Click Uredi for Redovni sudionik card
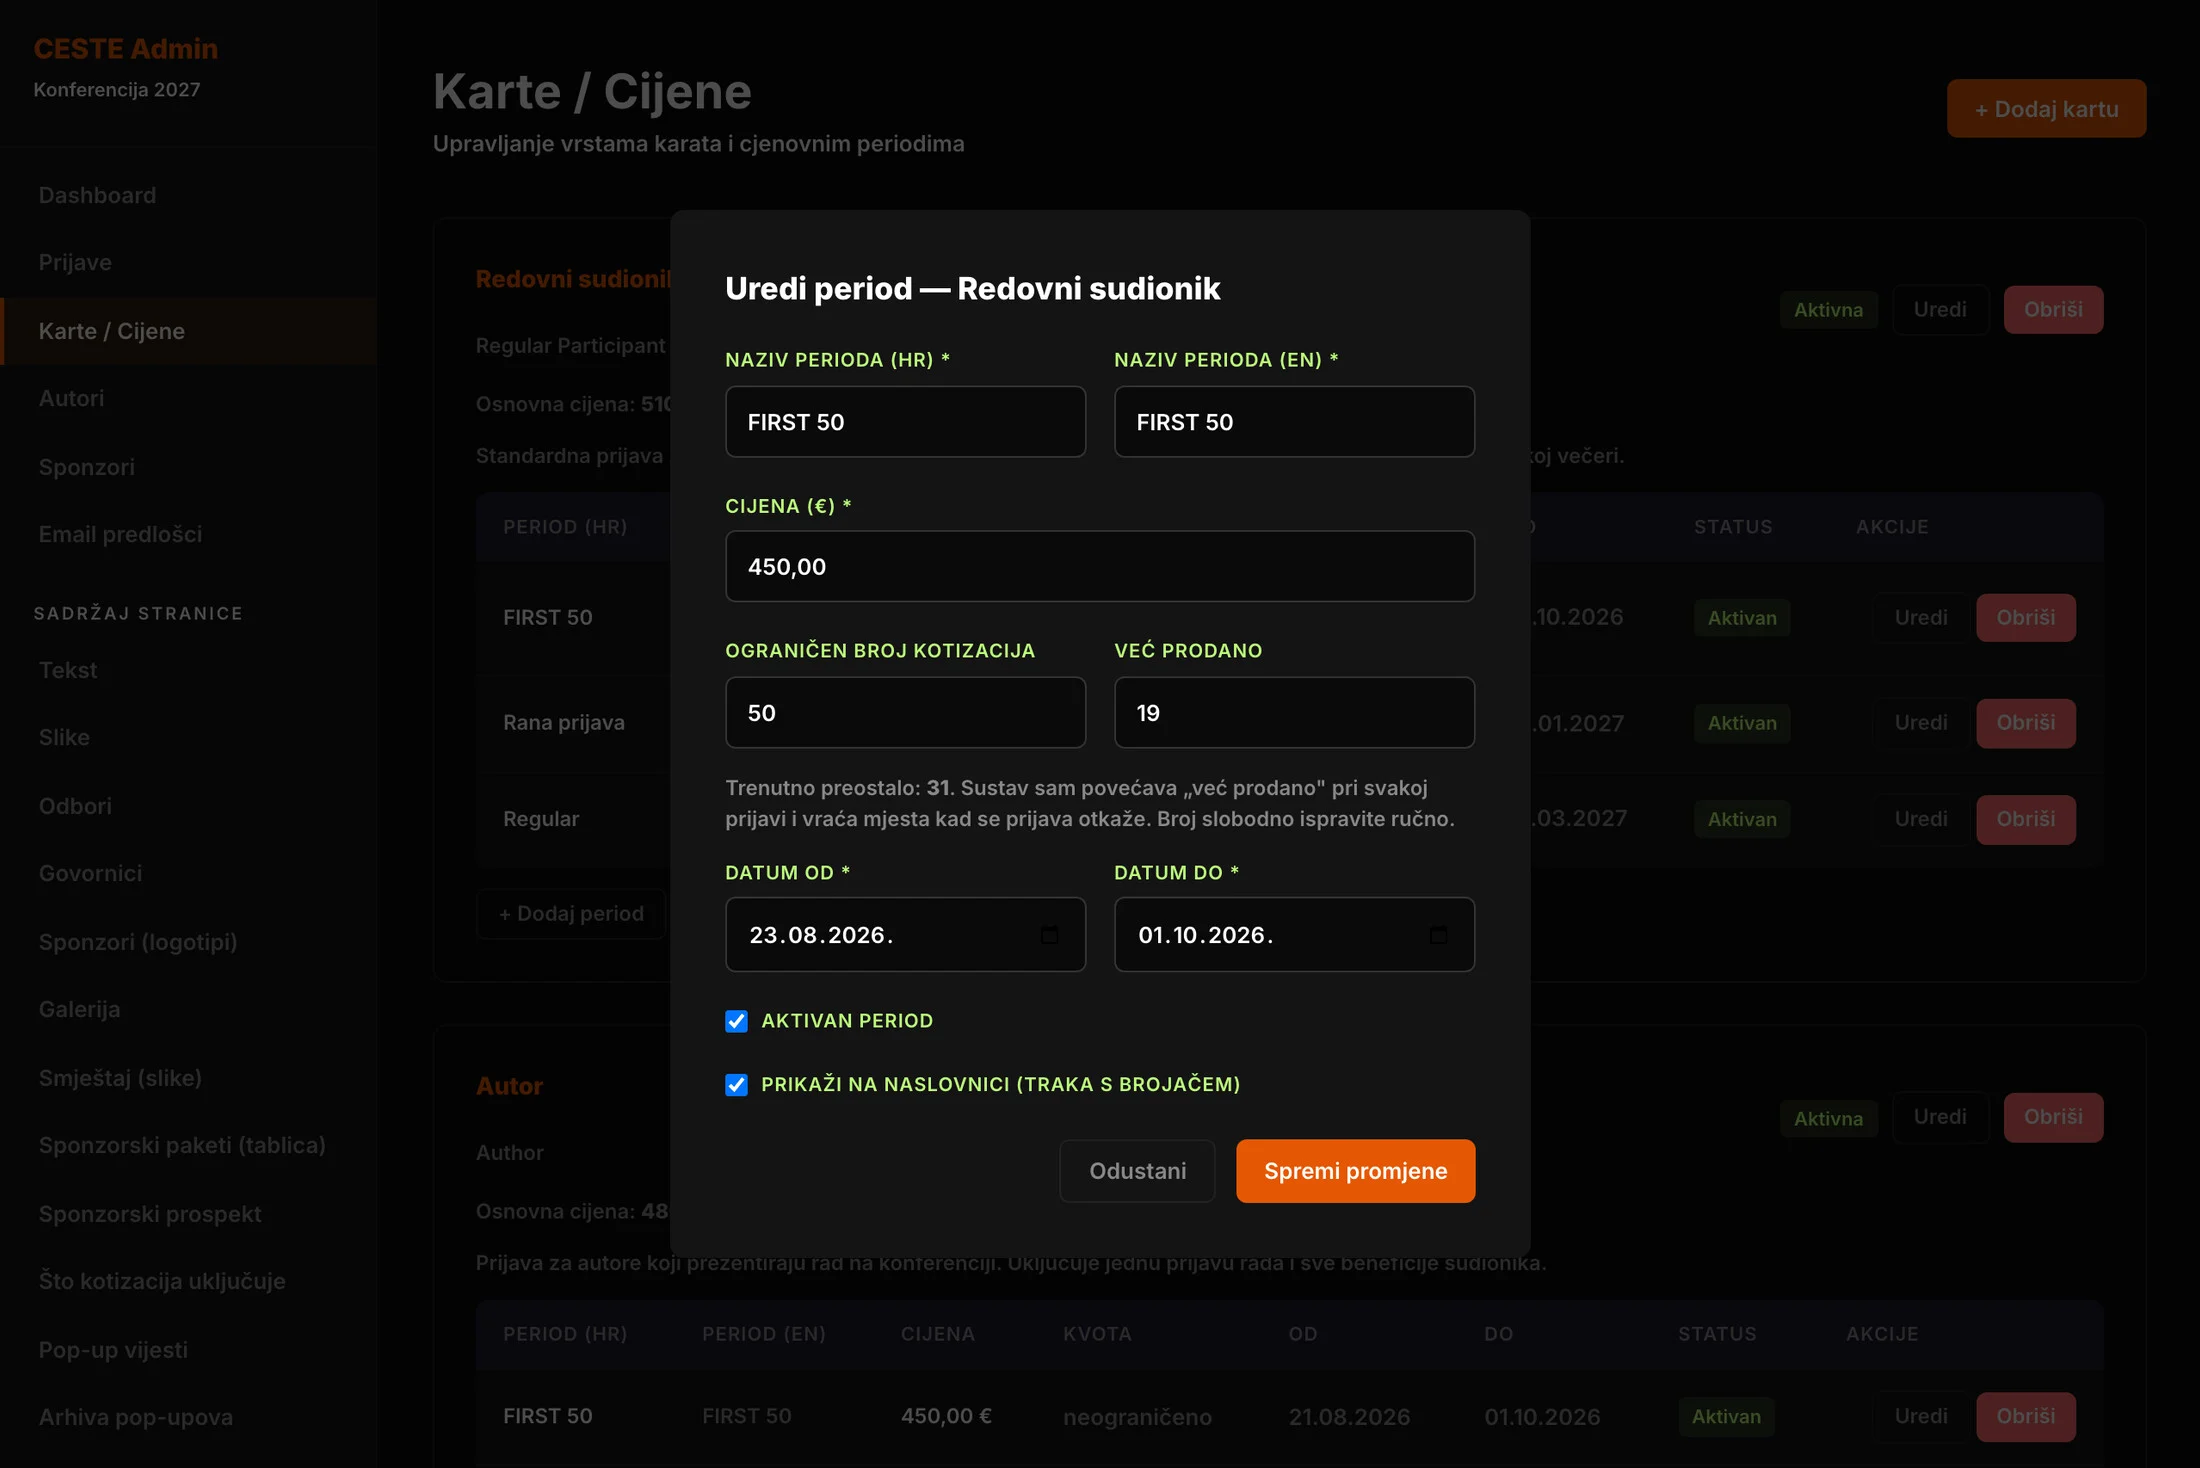Screen dimensions: 2200x1468 [1940, 309]
